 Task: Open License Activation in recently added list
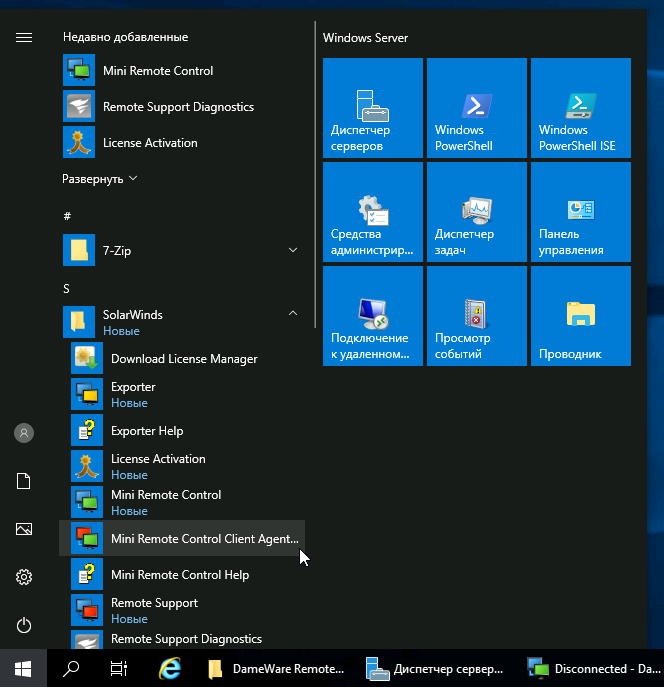(182, 142)
